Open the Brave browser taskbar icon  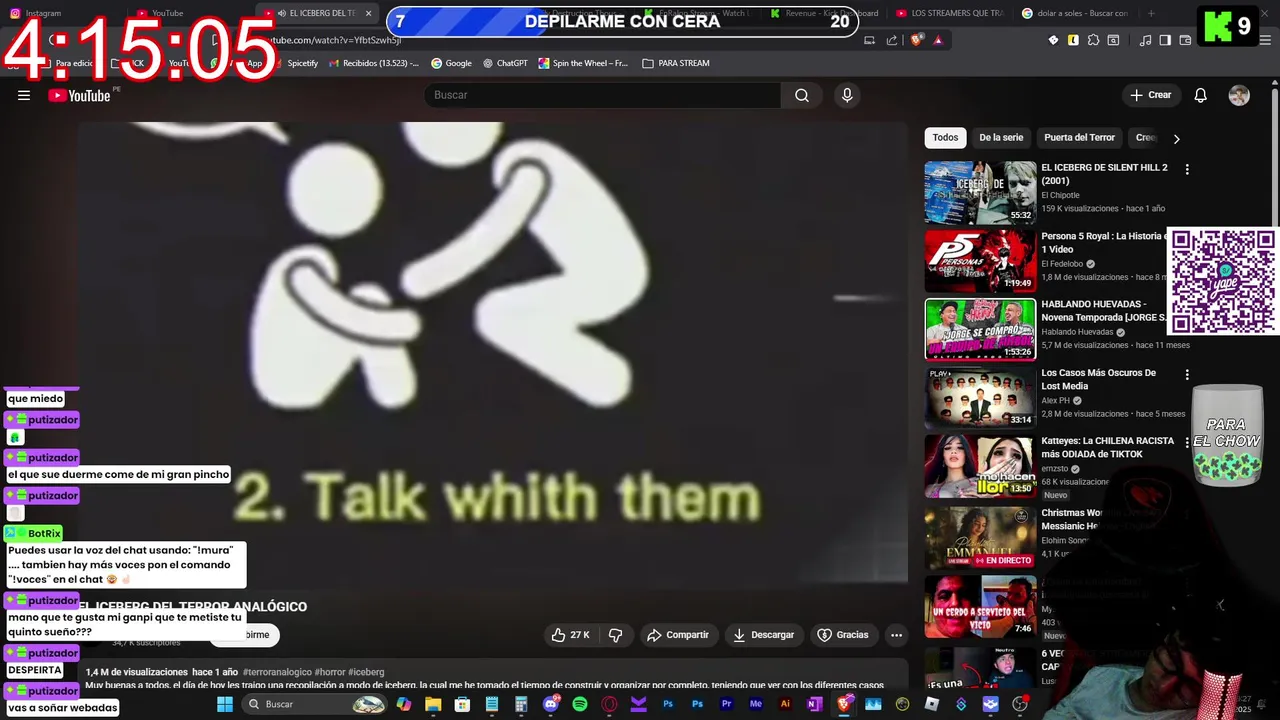click(844, 704)
